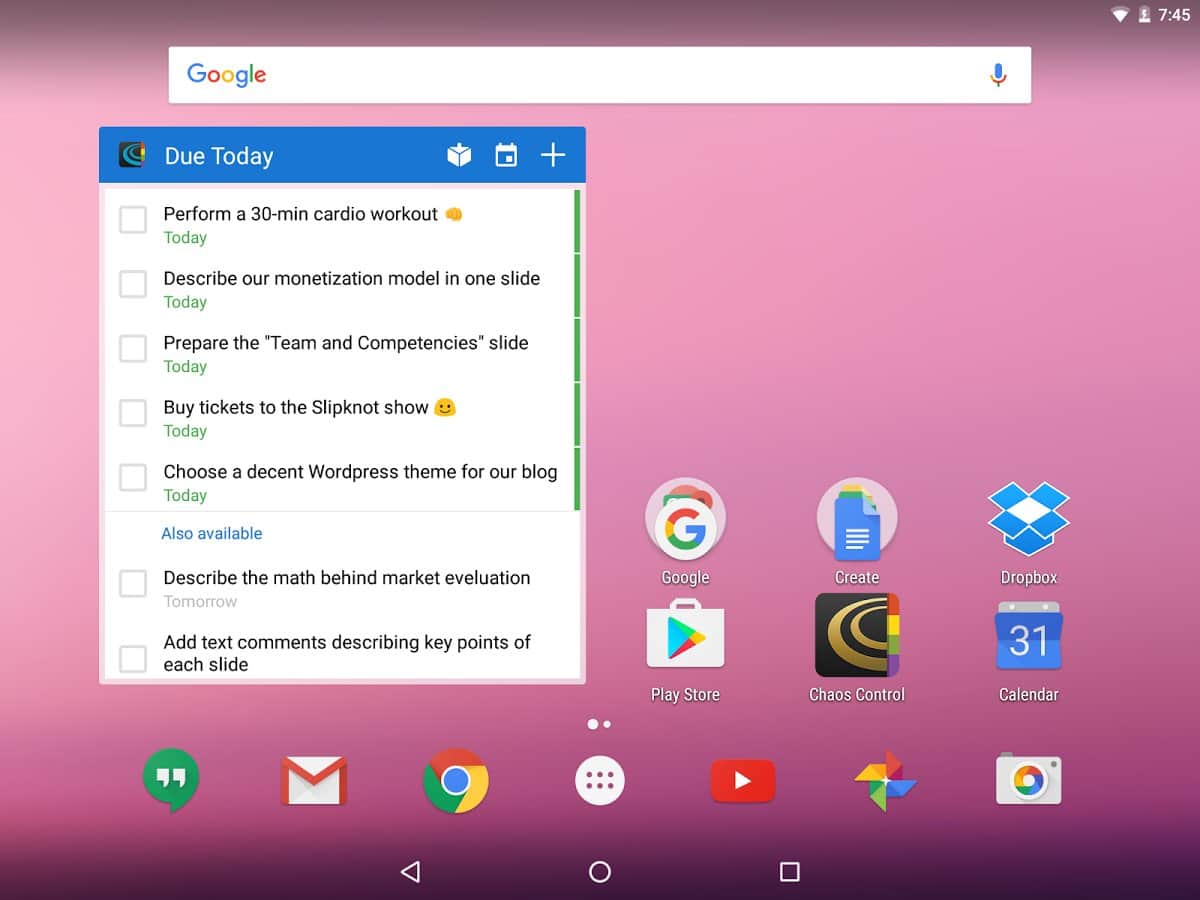Tap the Google search bar
Viewport: 1200px width, 900px height.
580,75
